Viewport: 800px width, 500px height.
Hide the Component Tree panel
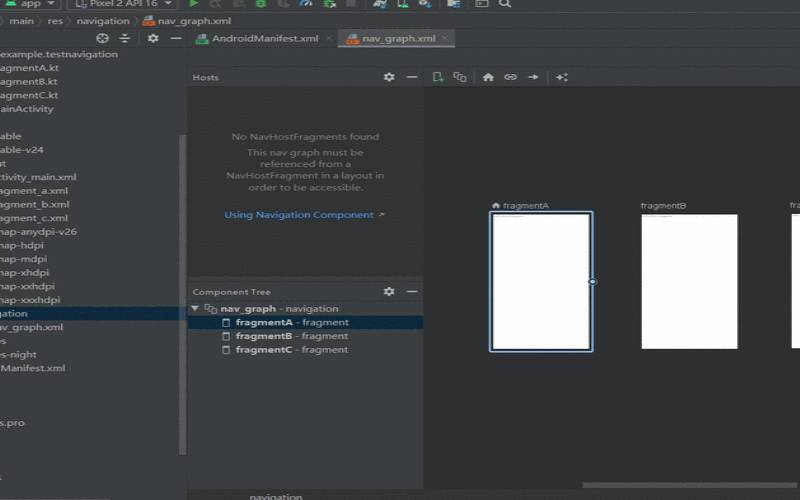coord(412,292)
